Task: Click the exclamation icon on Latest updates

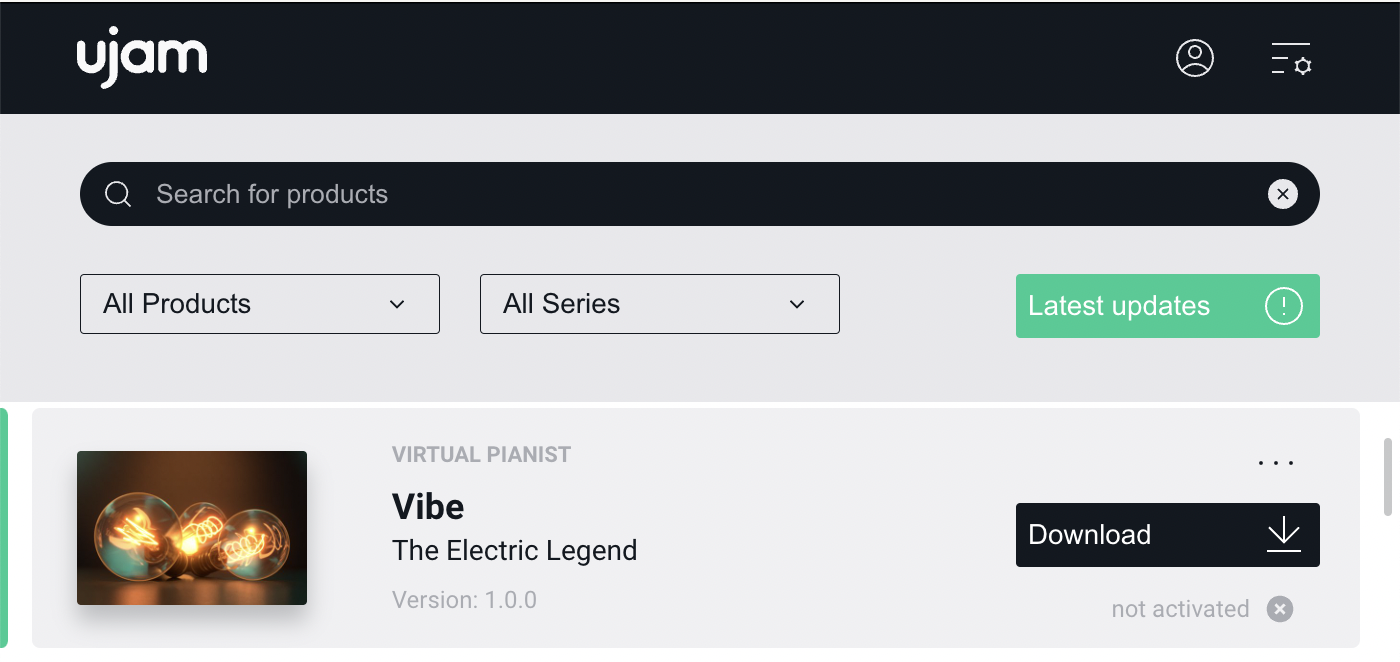Action: (x=1283, y=306)
